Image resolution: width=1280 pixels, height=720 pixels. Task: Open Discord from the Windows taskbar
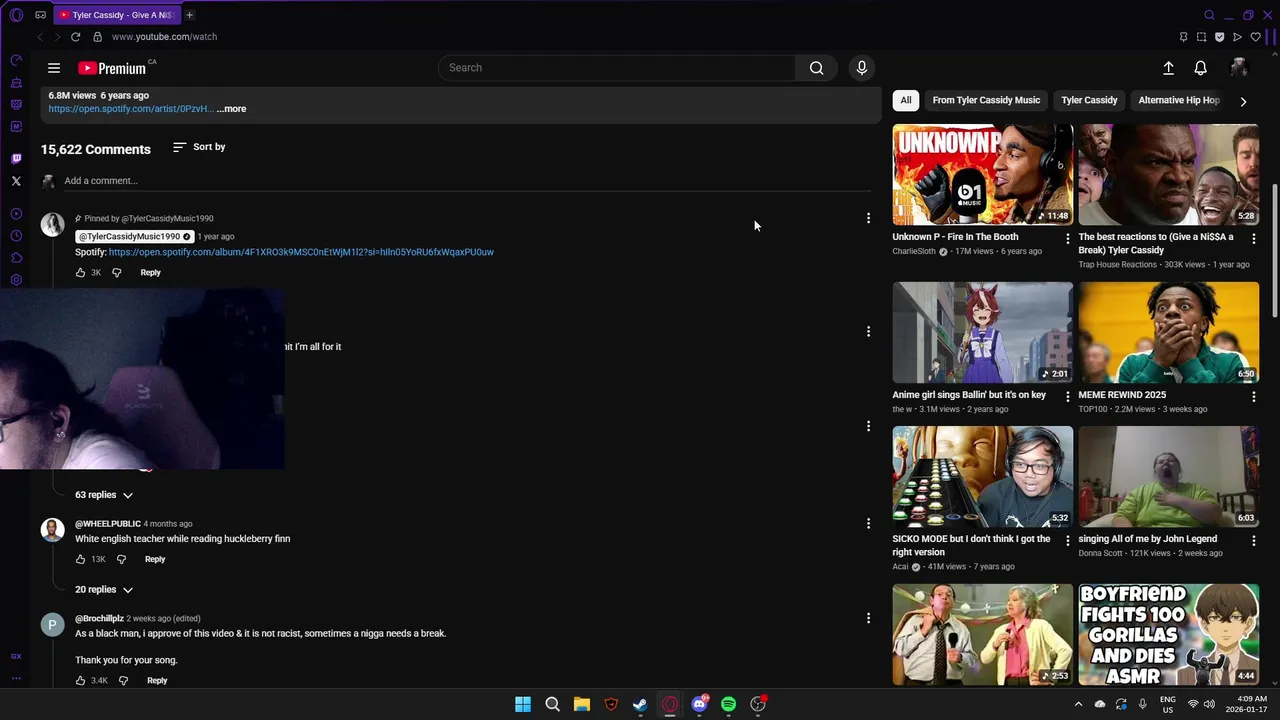699,704
